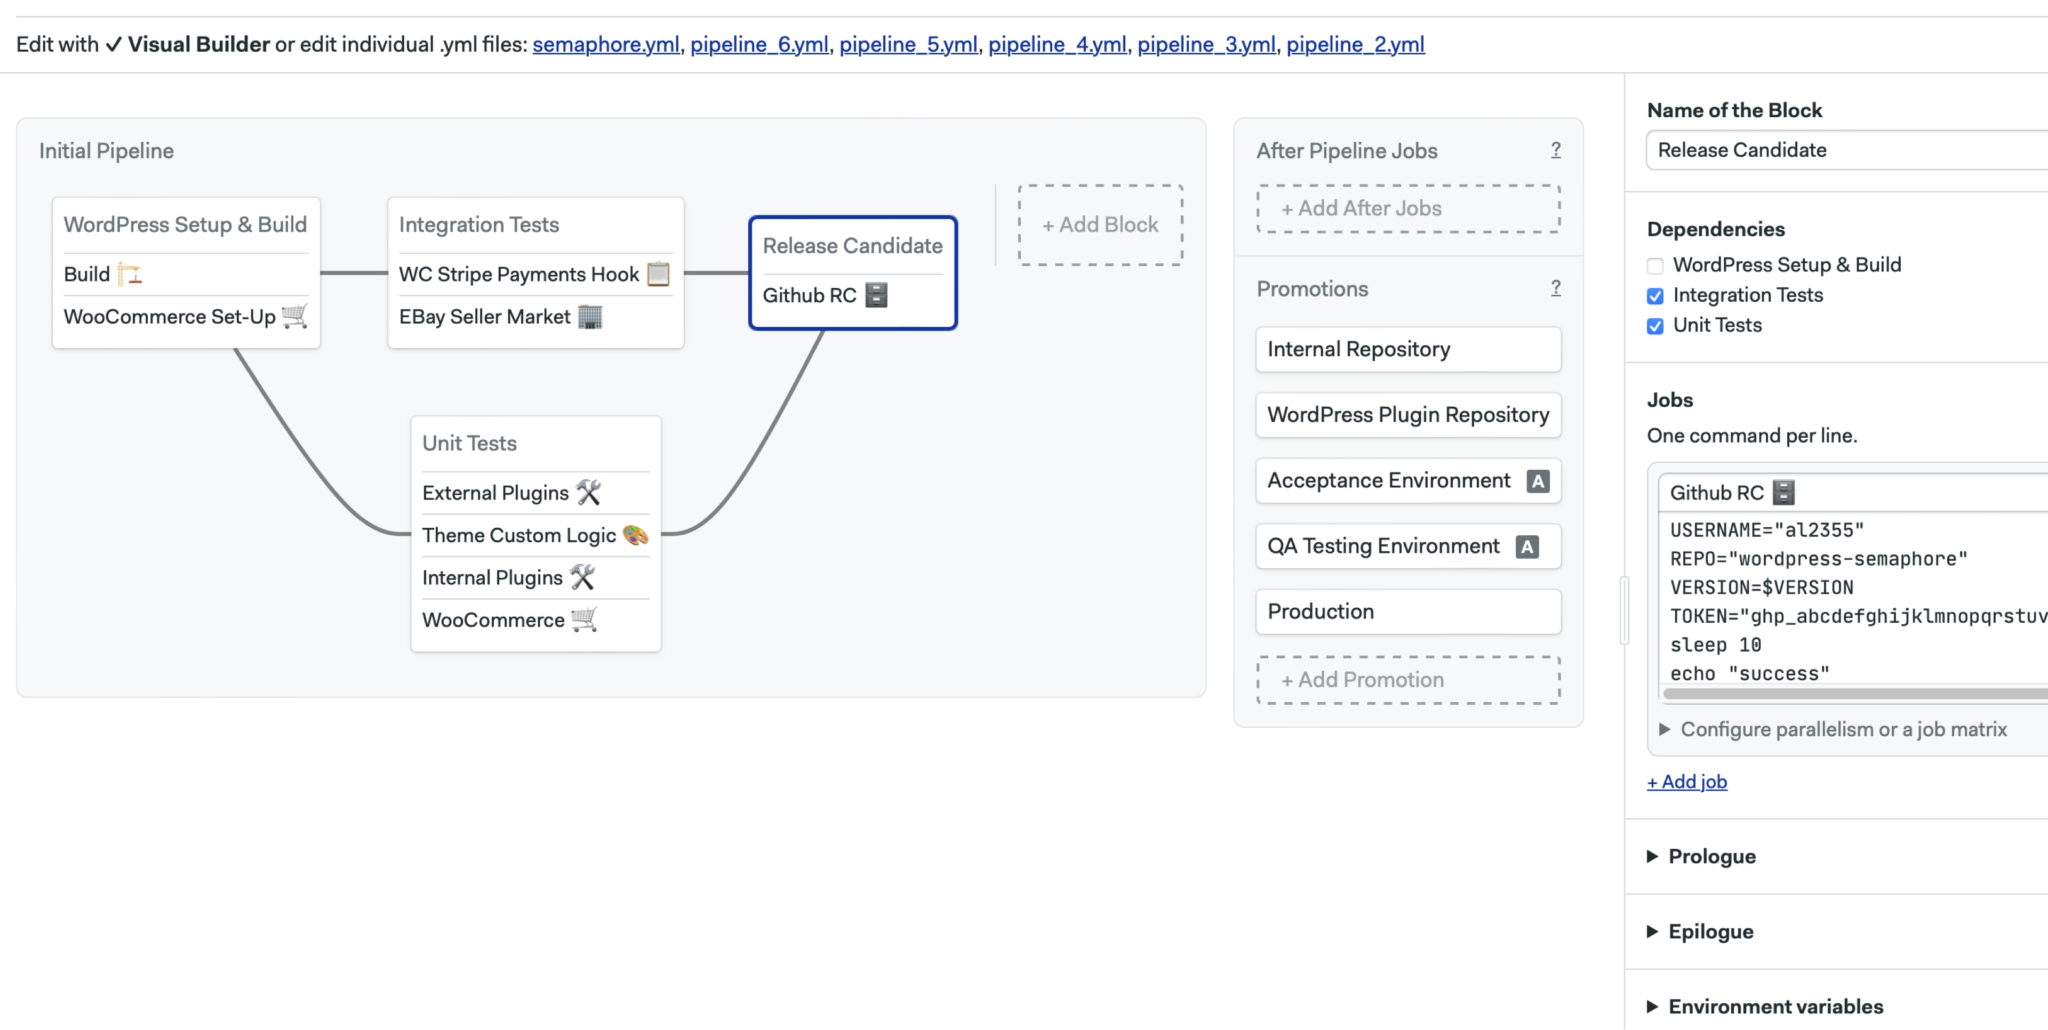Click the + Add job link
Image resolution: width=2048 pixels, height=1030 pixels.
coord(1685,781)
